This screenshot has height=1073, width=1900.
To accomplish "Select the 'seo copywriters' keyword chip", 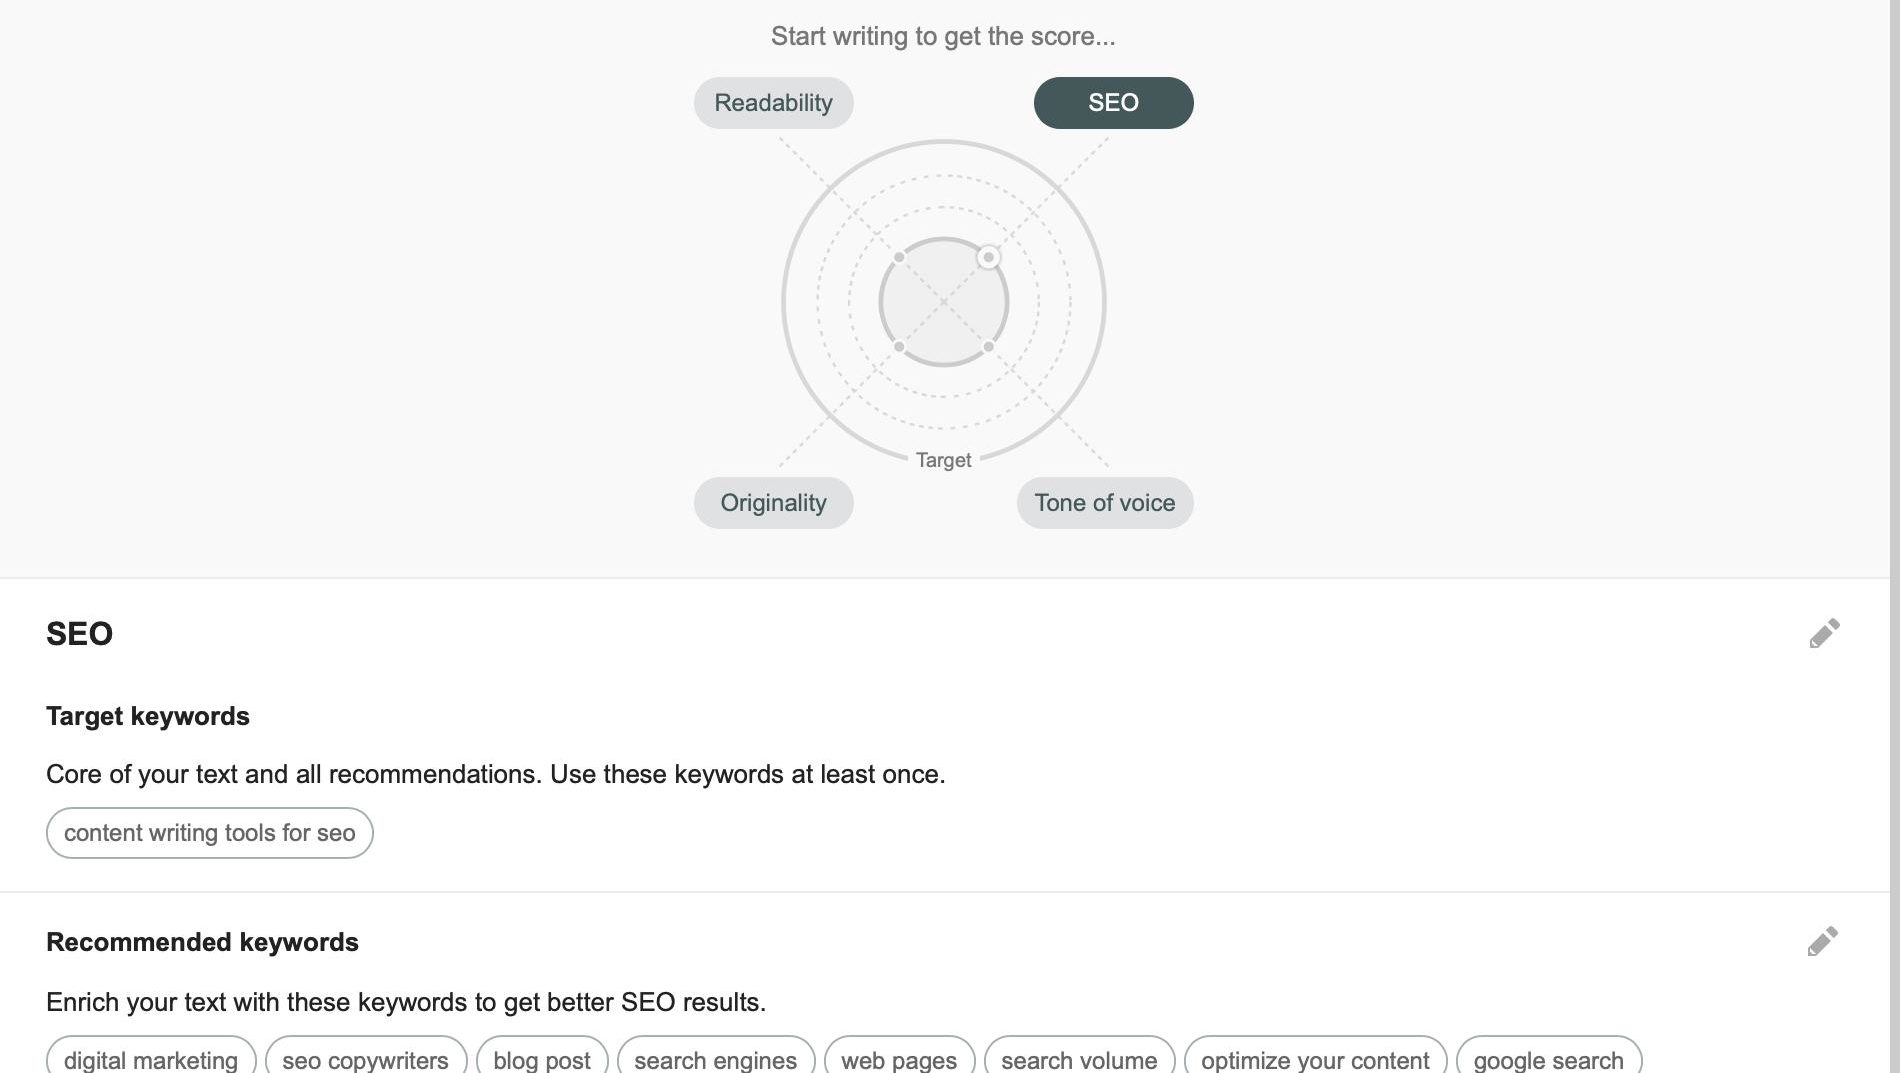I will (365, 1059).
